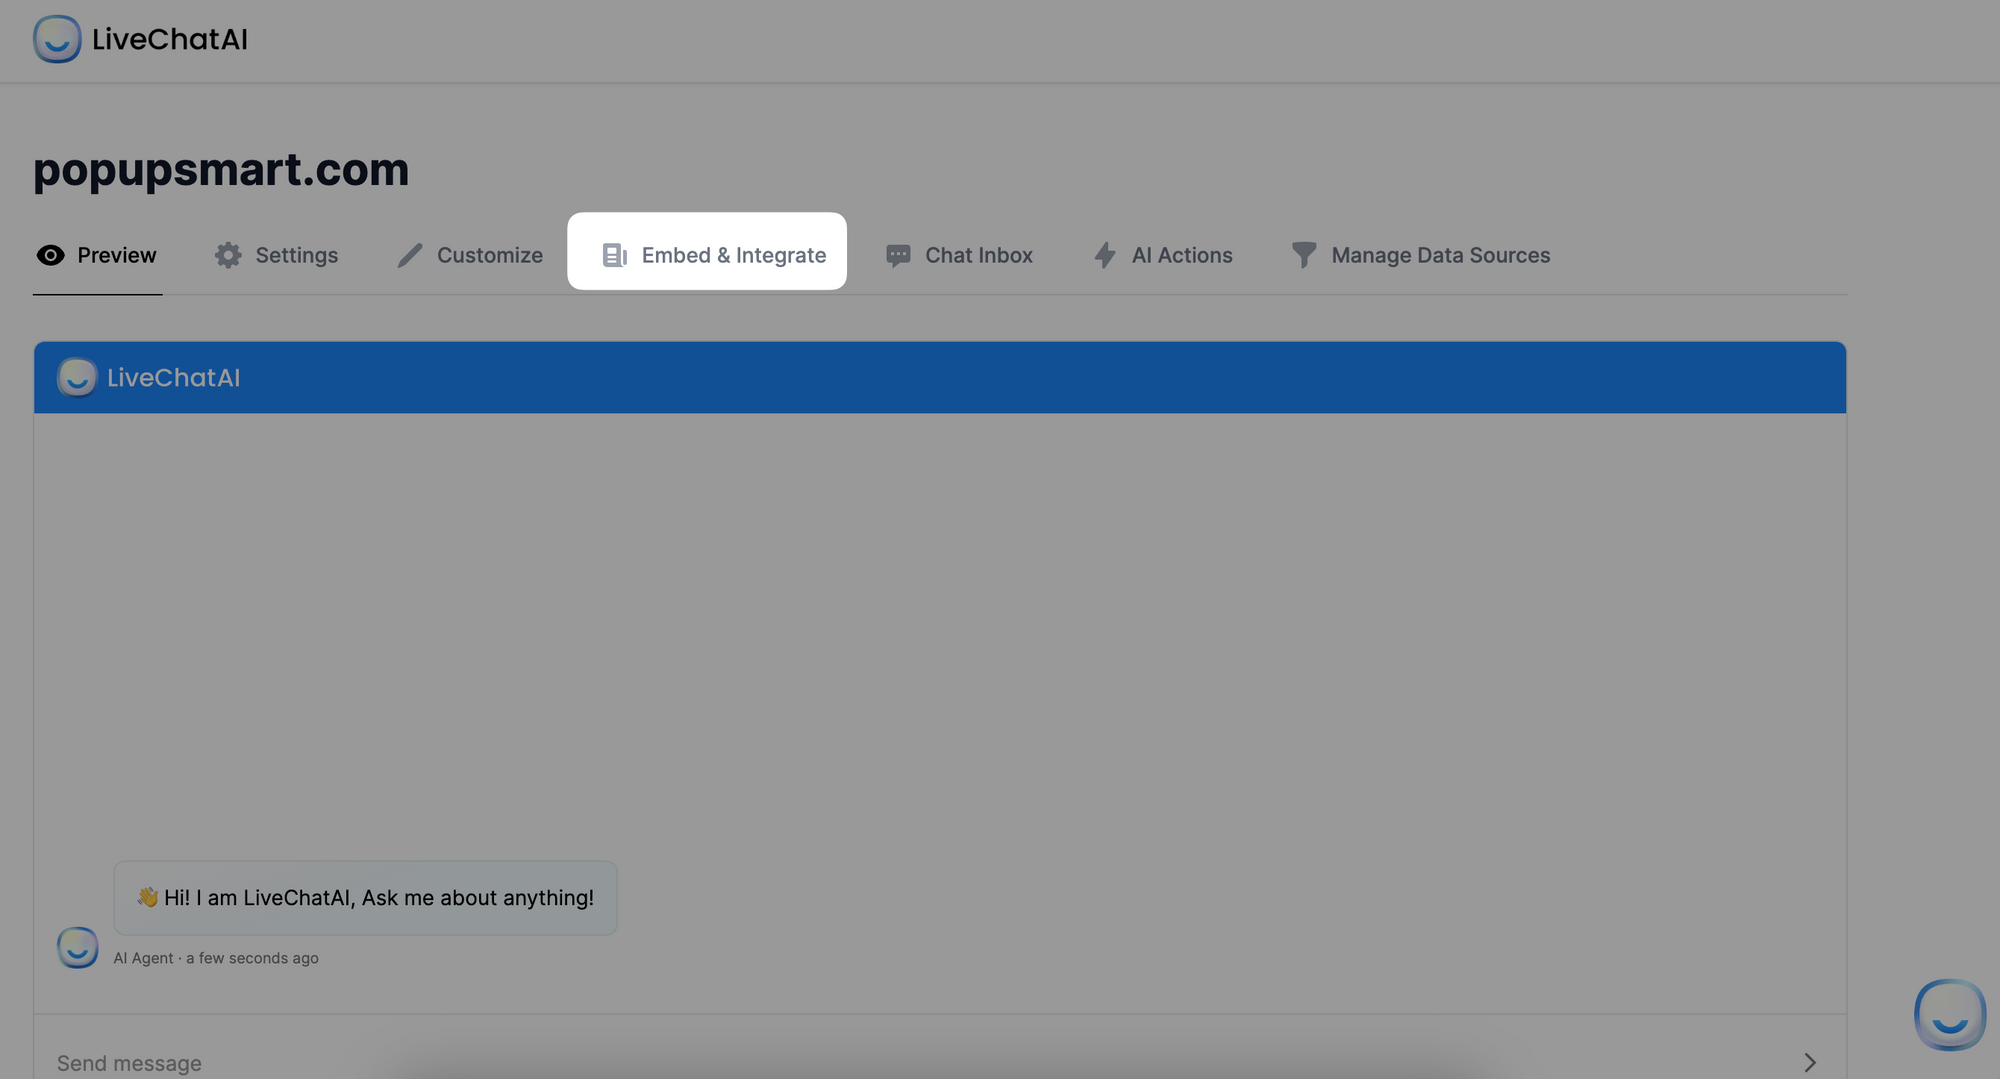
Task: Click the gear icon beside Settings
Action: 228,255
